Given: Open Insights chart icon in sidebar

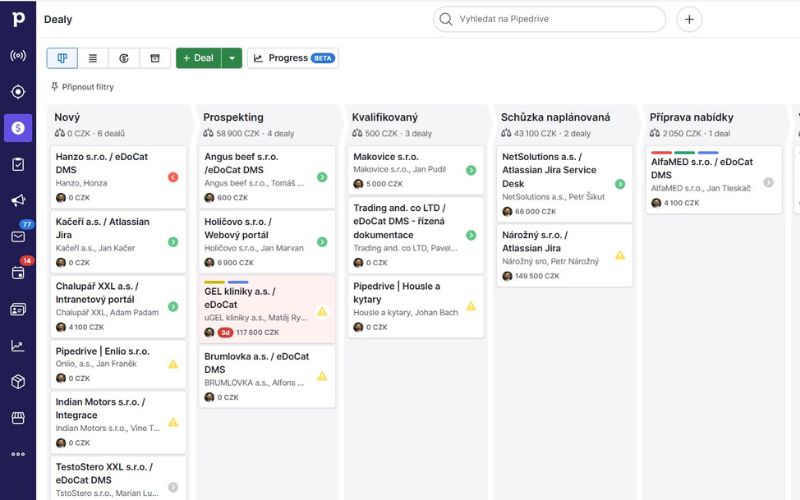Looking at the screenshot, I should click(18, 346).
